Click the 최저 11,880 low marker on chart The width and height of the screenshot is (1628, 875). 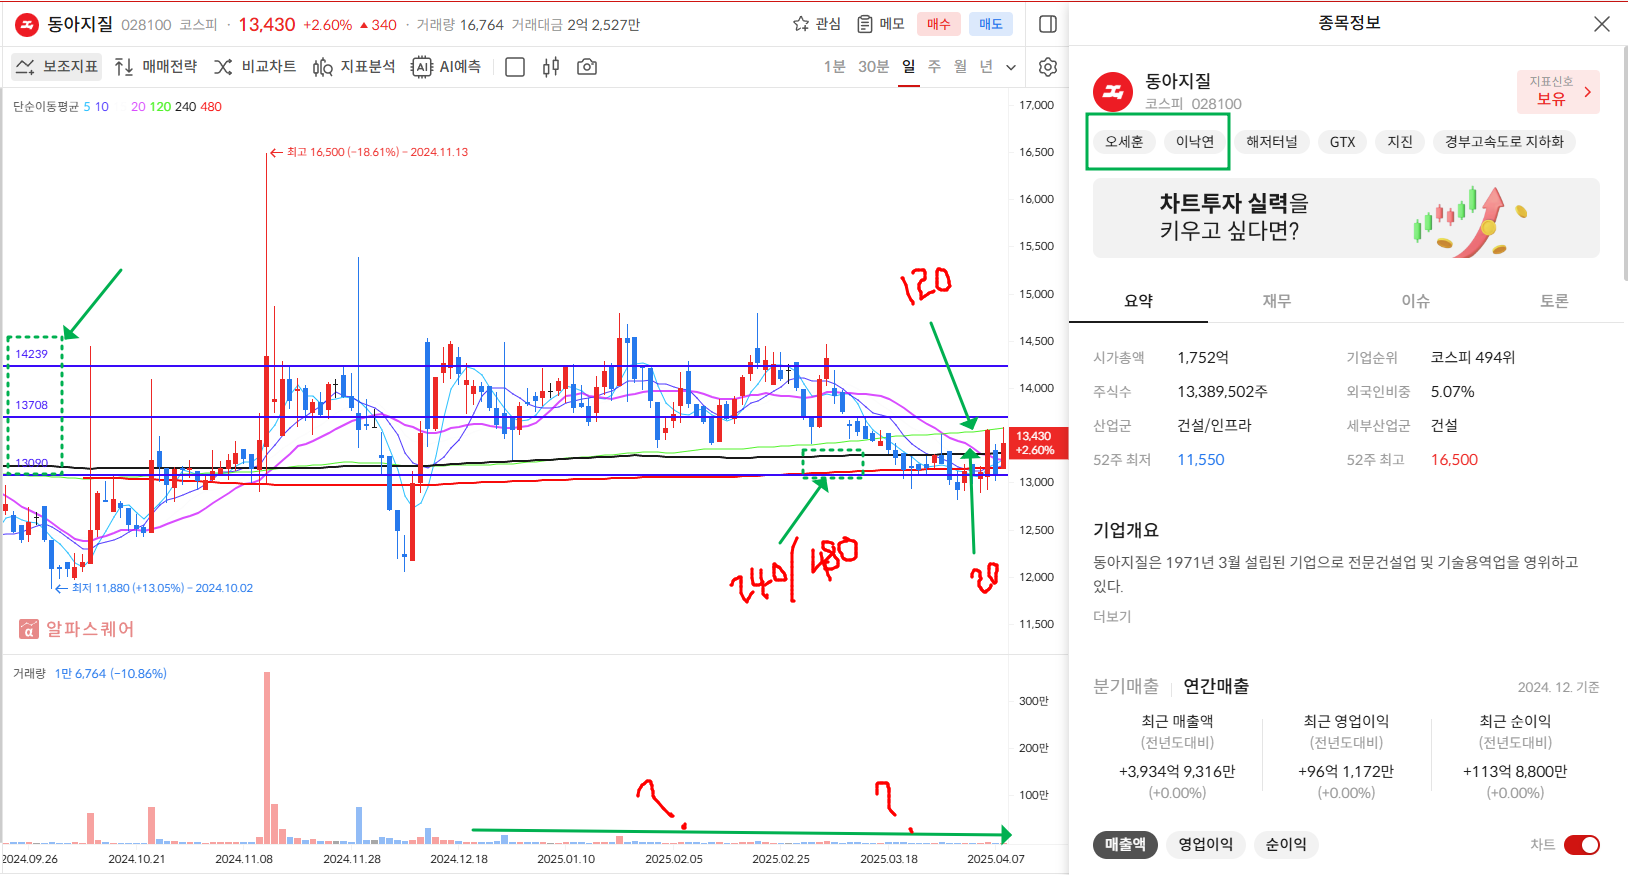tap(154, 588)
